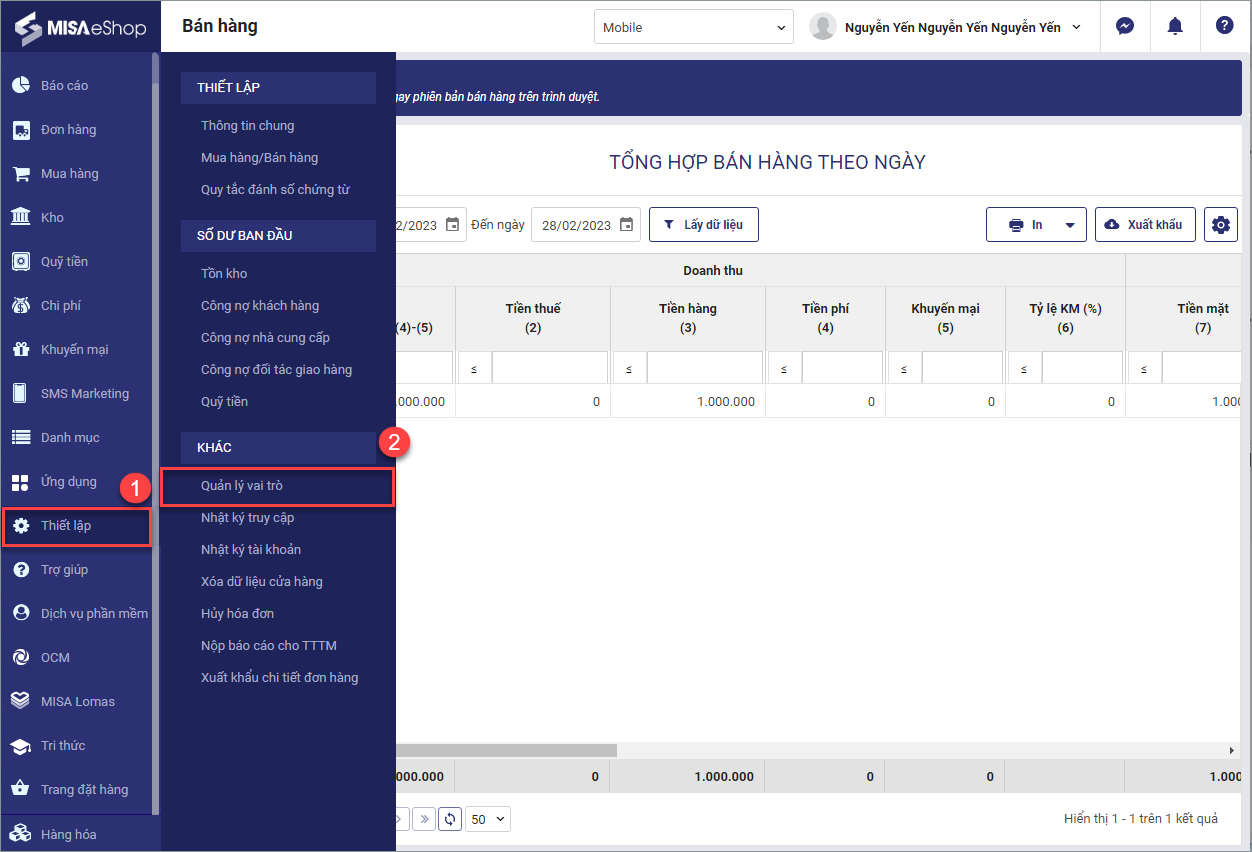This screenshot has width=1252, height=852.
Task: Click the refresh icon in pagination bar
Action: click(x=450, y=819)
